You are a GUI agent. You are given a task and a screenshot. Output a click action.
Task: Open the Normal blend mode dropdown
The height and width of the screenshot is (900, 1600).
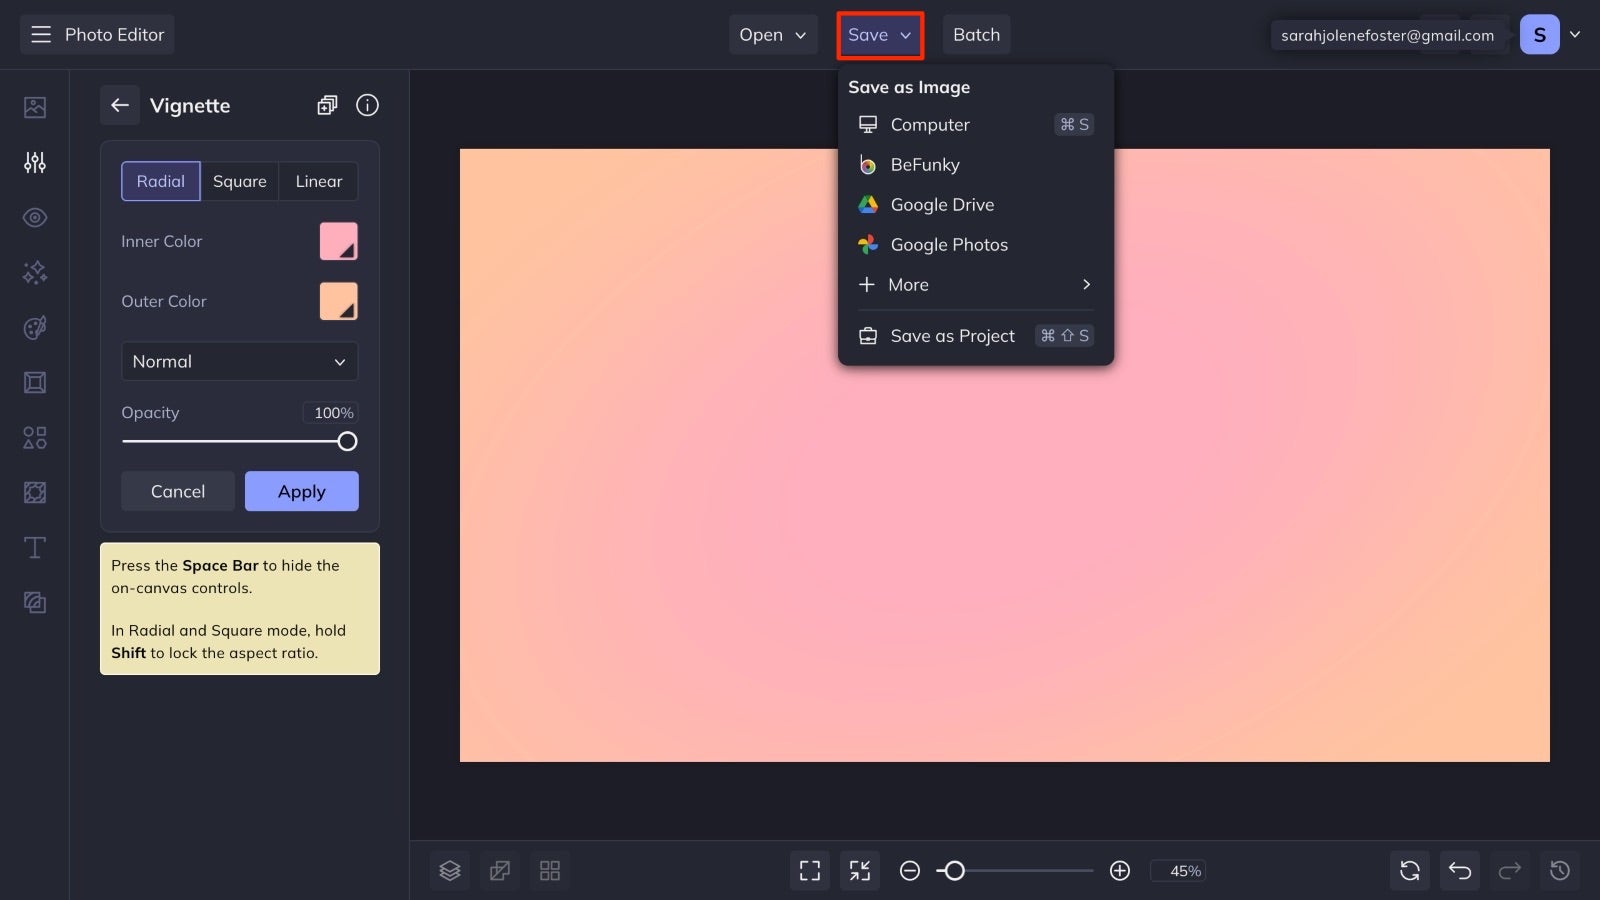[x=239, y=361]
